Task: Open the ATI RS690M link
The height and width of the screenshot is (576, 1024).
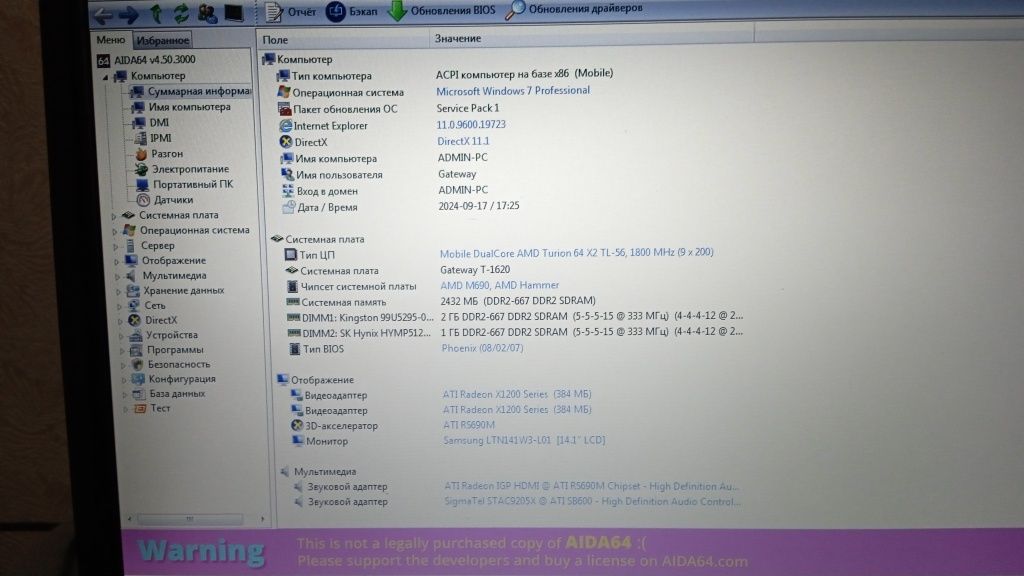Action: (x=469, y=425)
